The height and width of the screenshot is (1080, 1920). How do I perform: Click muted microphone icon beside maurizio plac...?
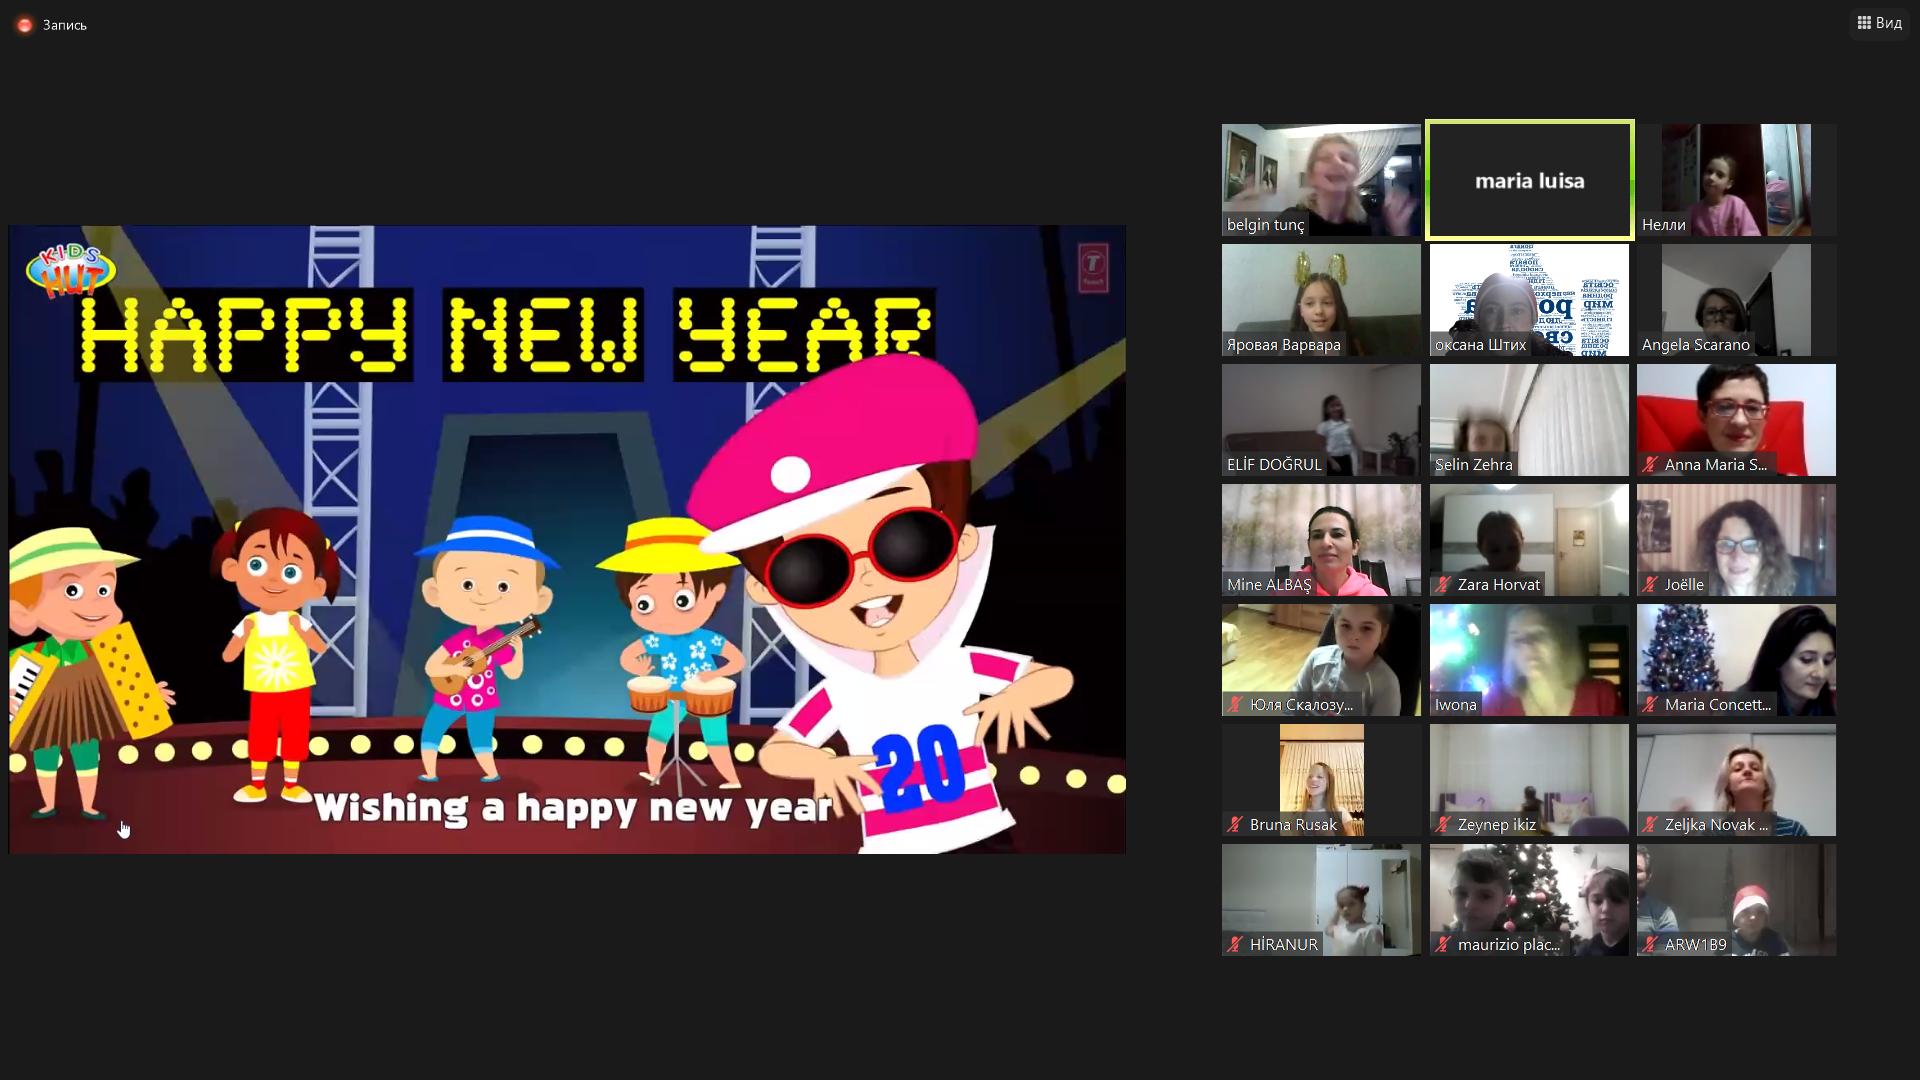click(1443, 945)
